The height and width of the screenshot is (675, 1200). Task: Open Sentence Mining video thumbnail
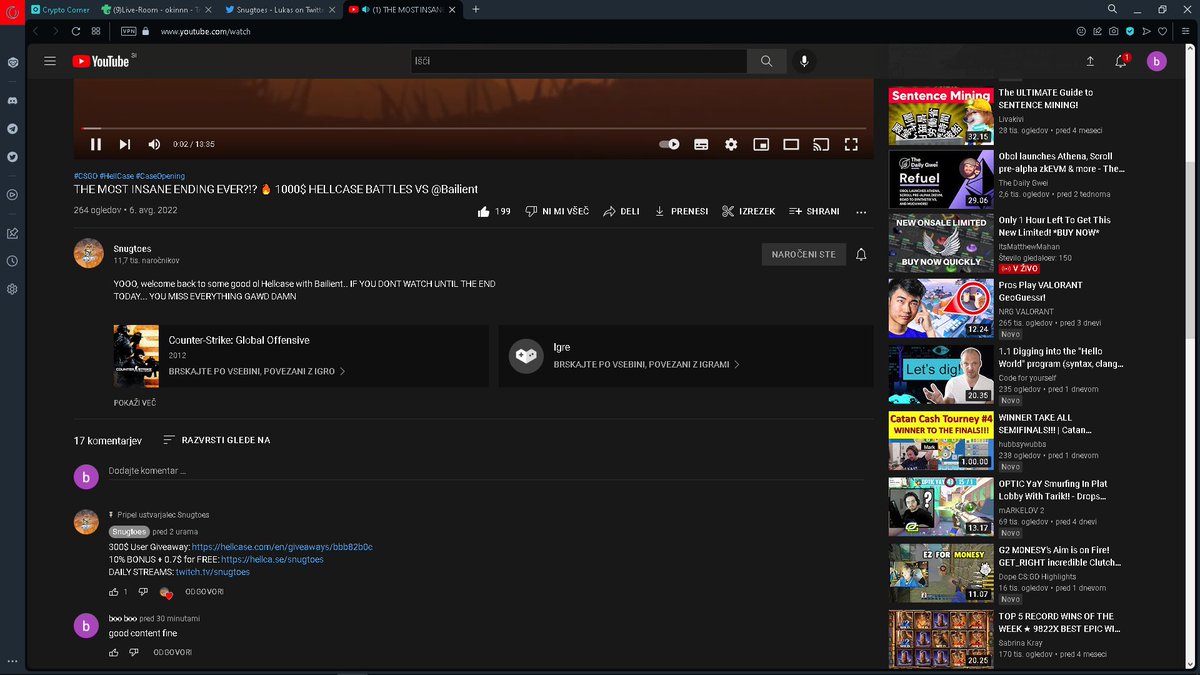tap(941, 116)
